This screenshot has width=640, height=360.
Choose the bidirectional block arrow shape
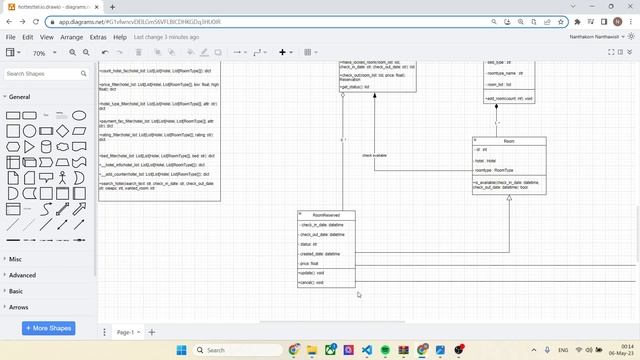(62, 209)
